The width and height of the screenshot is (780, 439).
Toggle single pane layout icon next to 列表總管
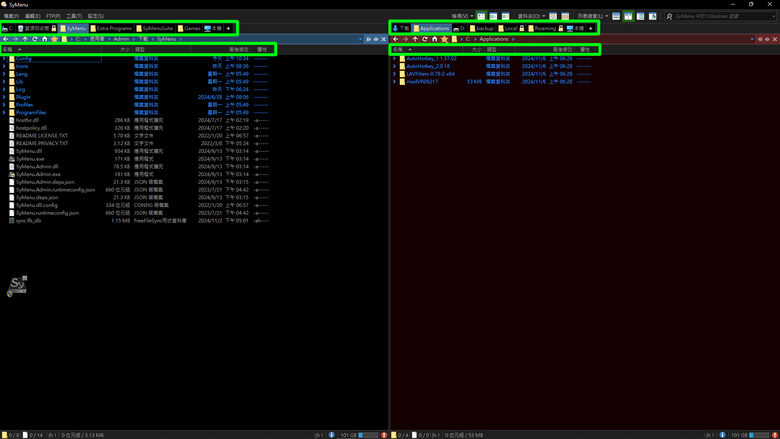[x=616, y=16]
